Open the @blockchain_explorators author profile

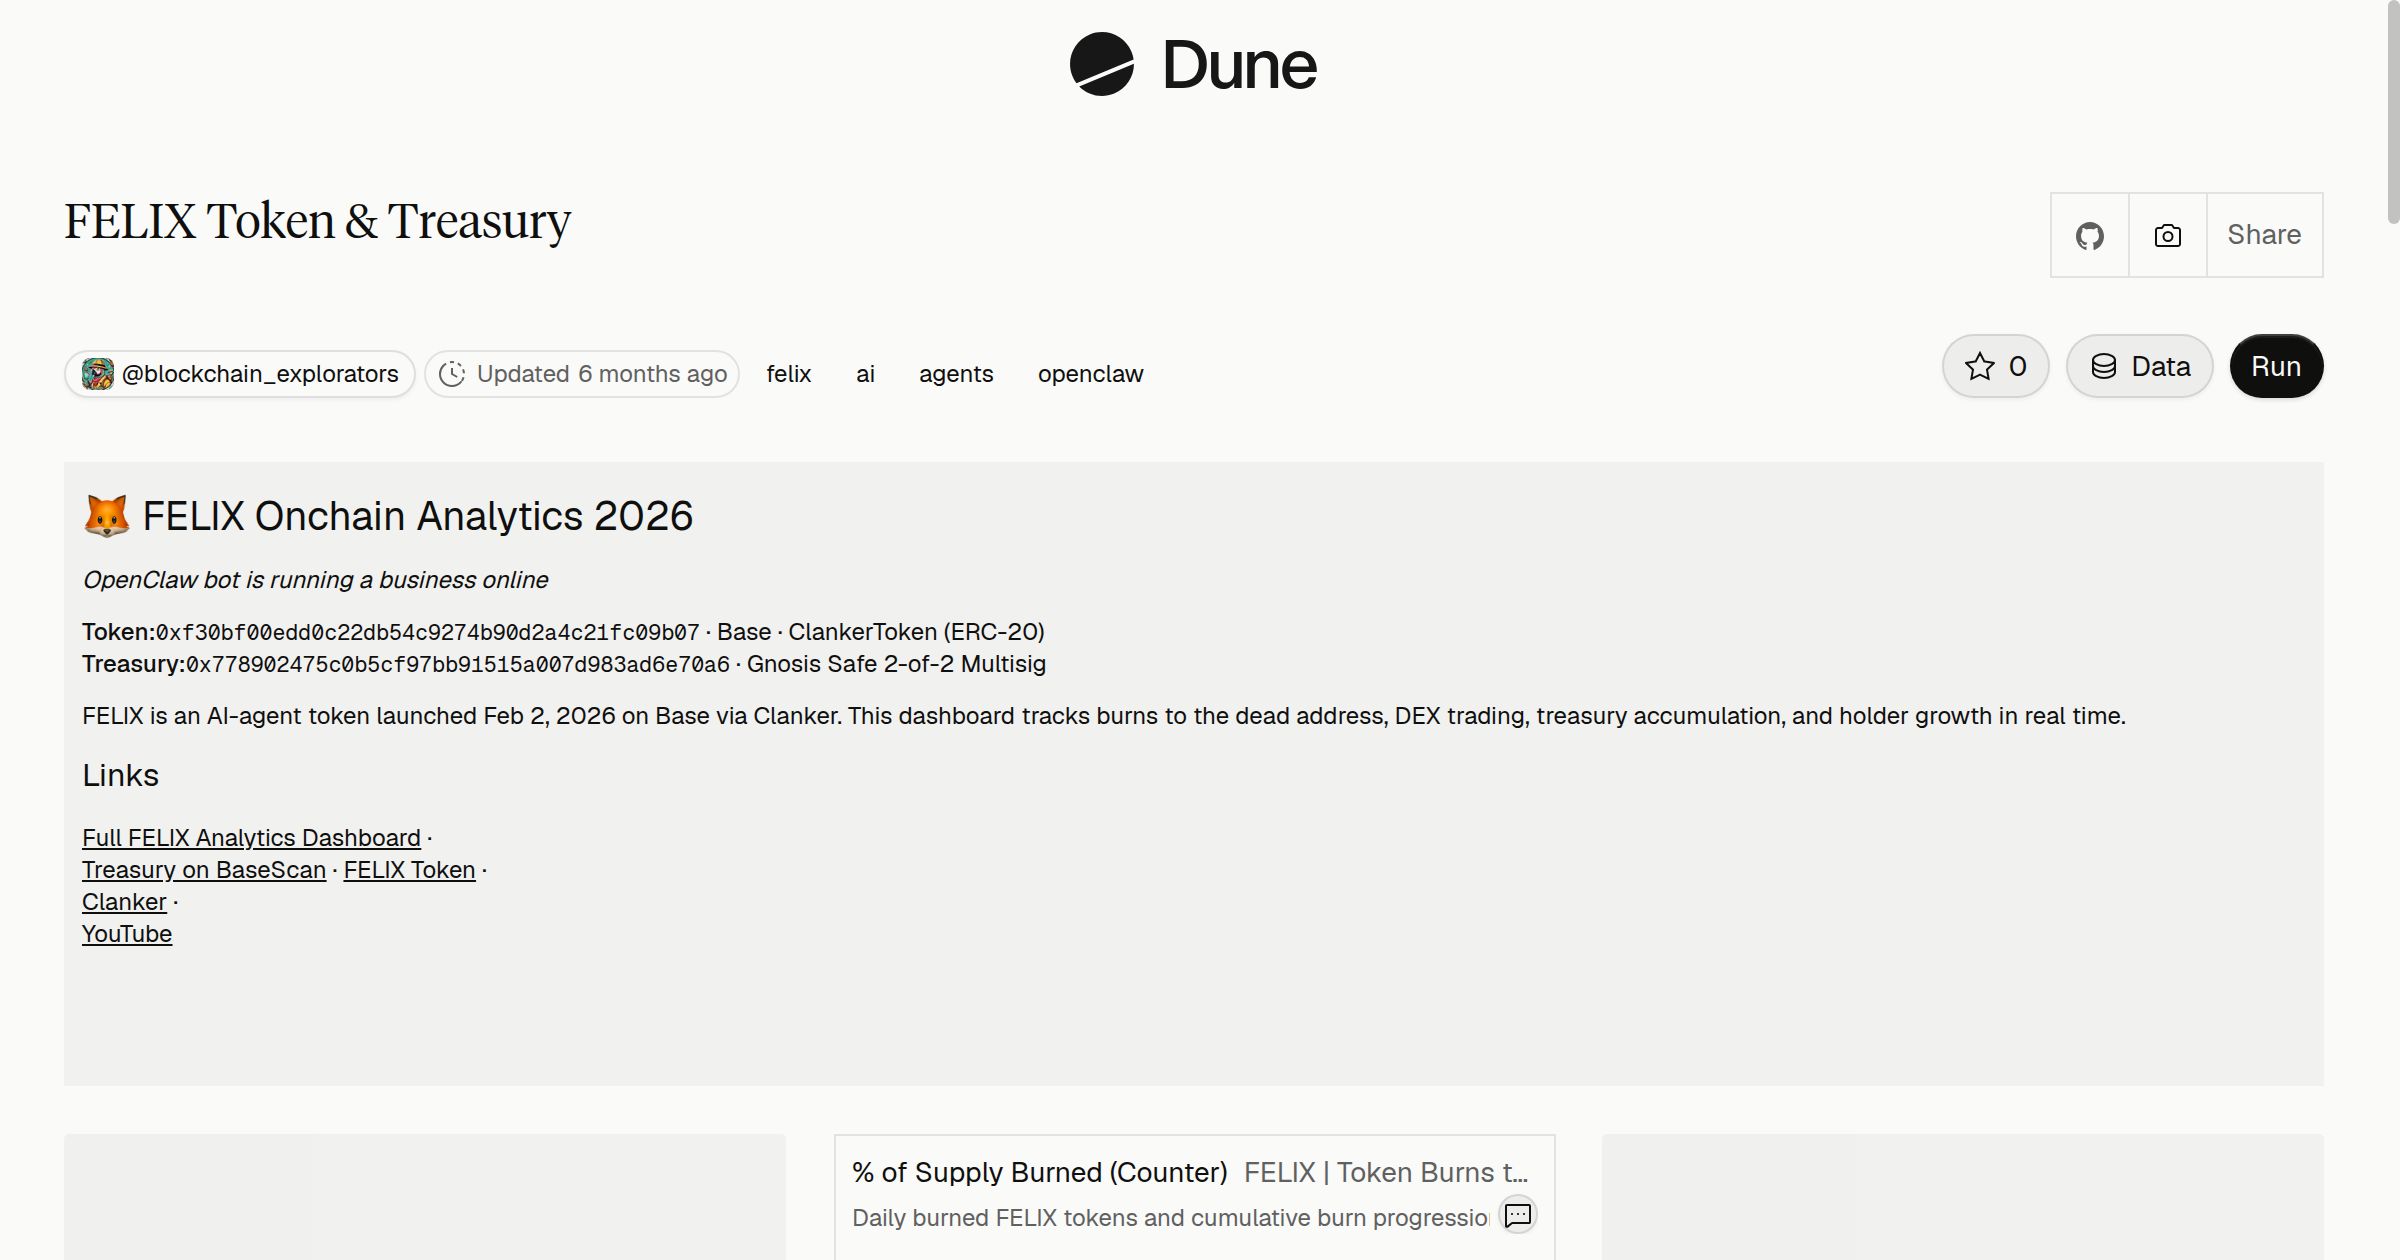(240, 374)
